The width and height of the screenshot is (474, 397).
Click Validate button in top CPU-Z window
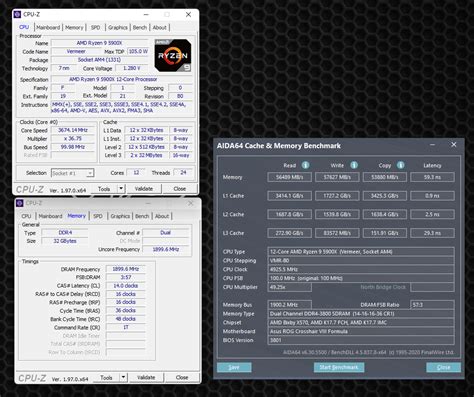pos(144,189)
